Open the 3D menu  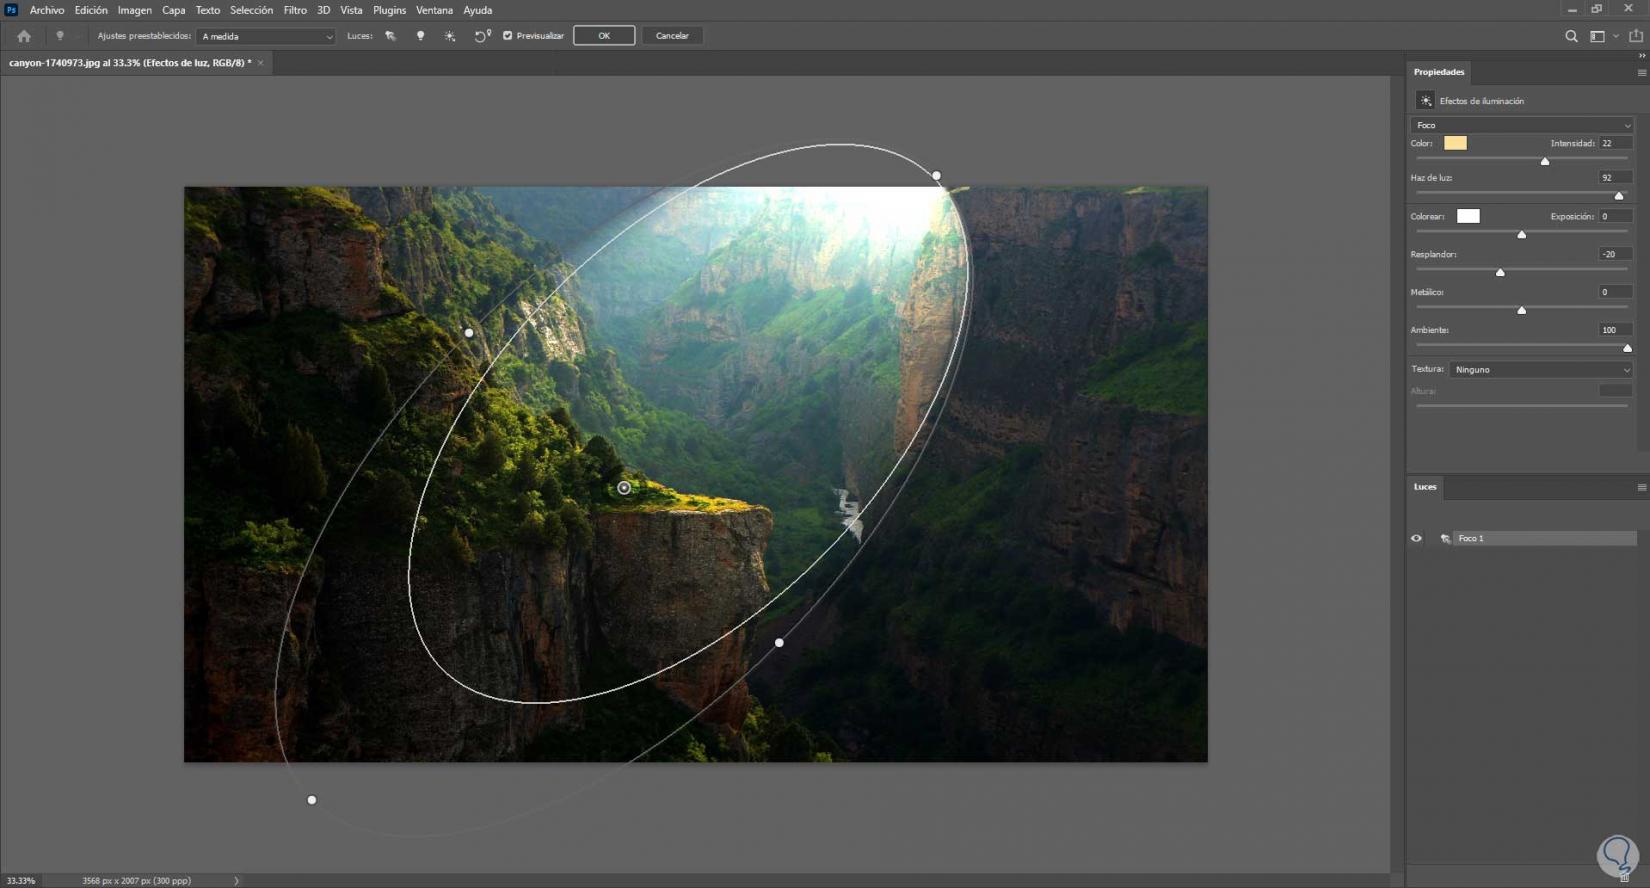coord(324,10)
